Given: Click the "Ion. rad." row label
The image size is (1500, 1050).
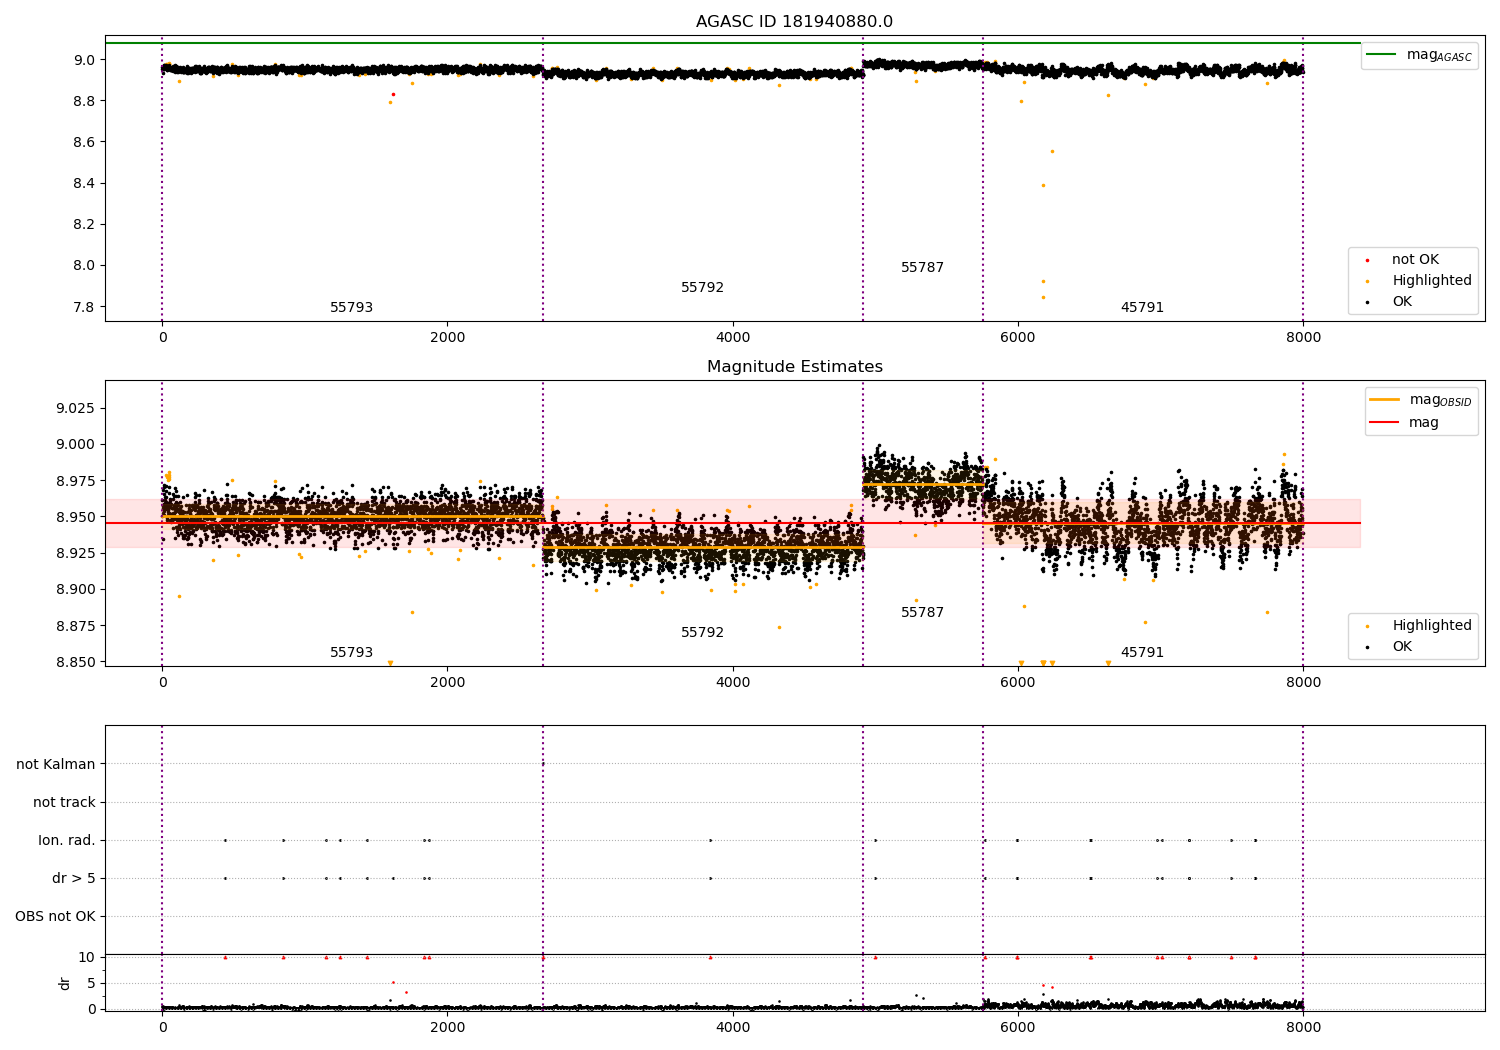Looking at the screenshot, I should pyautogui.click(x=67, y=841).
